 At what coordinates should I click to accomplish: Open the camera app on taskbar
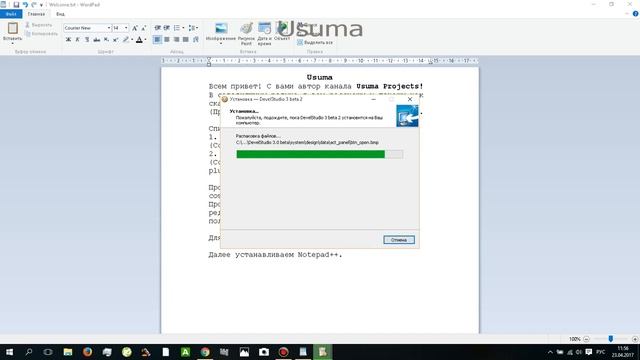click(x=264, y=352)
